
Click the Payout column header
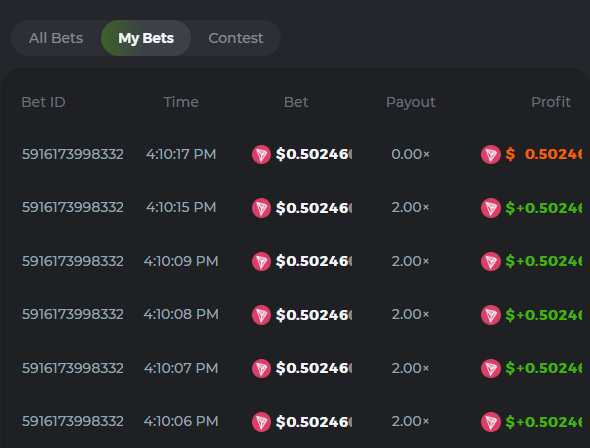click(411, 102)
